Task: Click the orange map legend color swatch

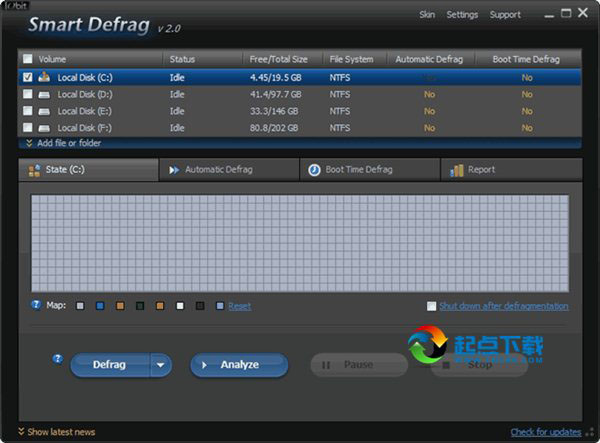Action: click(x=119, y=306)
